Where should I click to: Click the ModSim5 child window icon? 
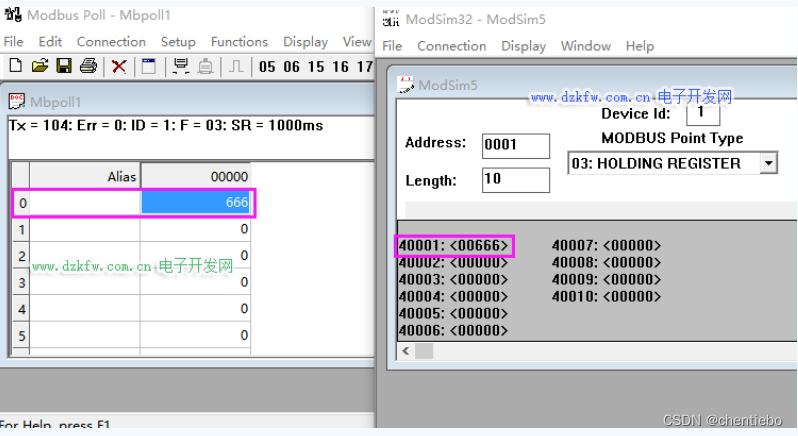(x=406, y=84)
